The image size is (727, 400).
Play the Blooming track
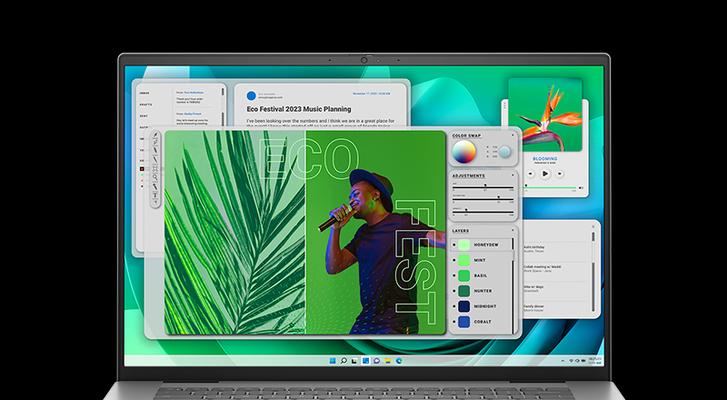point(545,173)
